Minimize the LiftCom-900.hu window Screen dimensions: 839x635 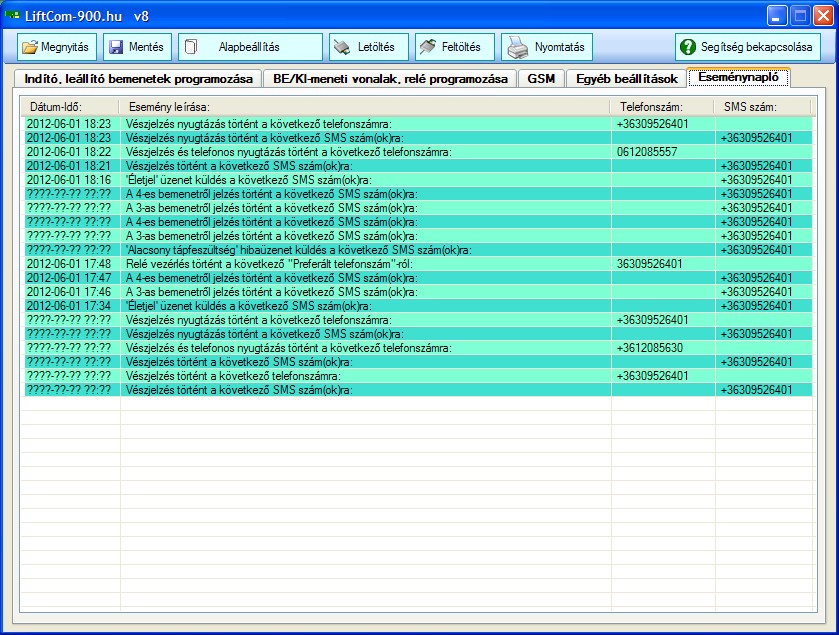[776, 16]
